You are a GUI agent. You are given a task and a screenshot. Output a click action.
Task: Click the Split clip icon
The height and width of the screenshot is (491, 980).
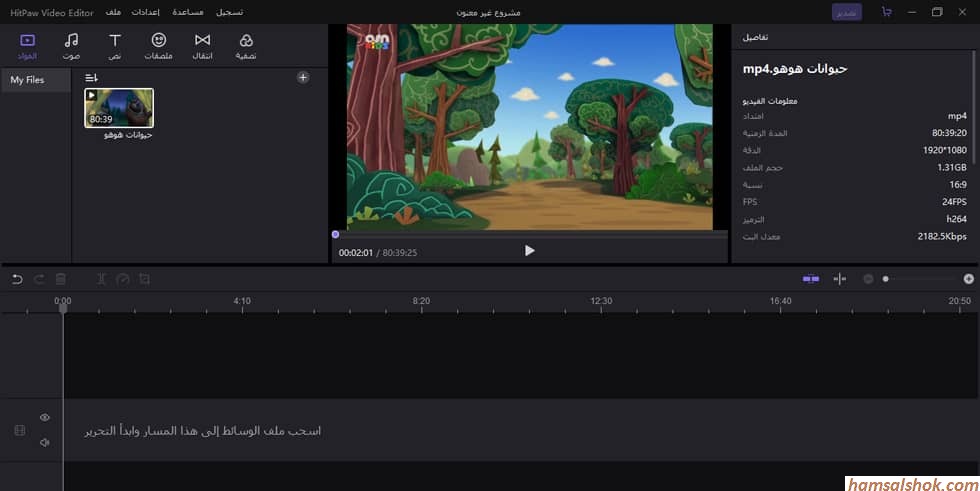101,279
